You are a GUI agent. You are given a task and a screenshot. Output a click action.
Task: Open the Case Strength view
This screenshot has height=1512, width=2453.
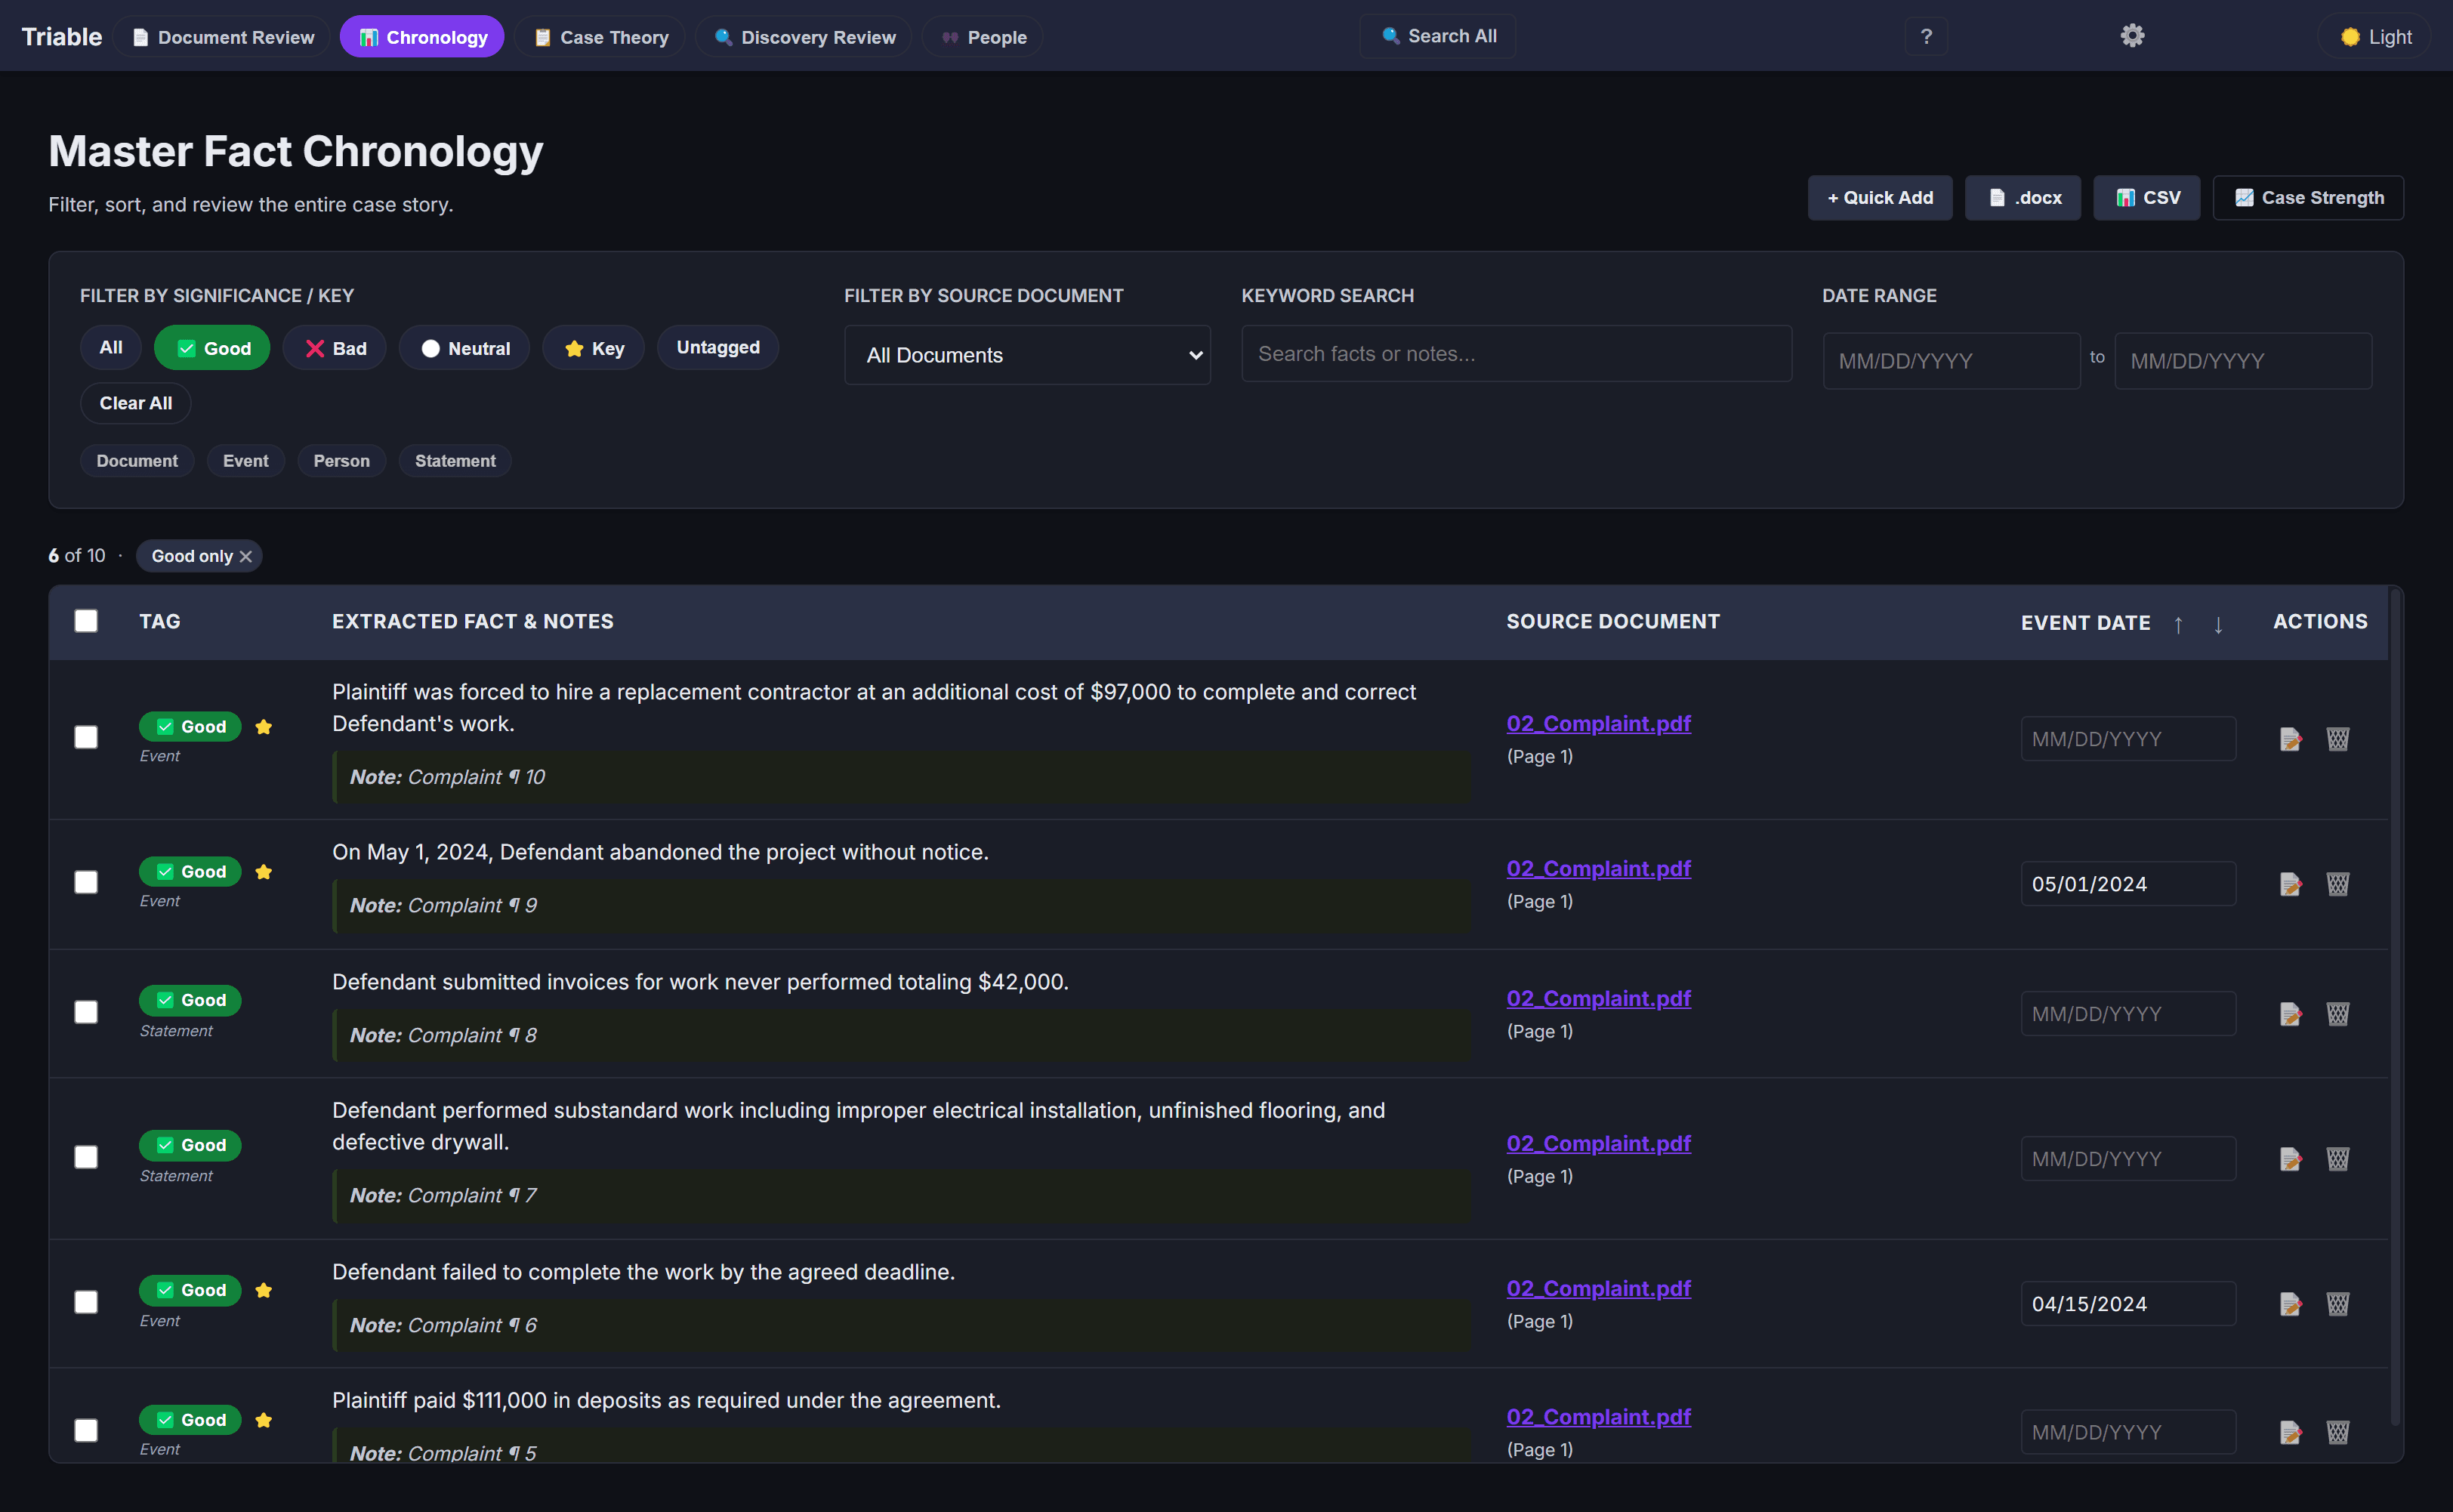coord(2308,198)
